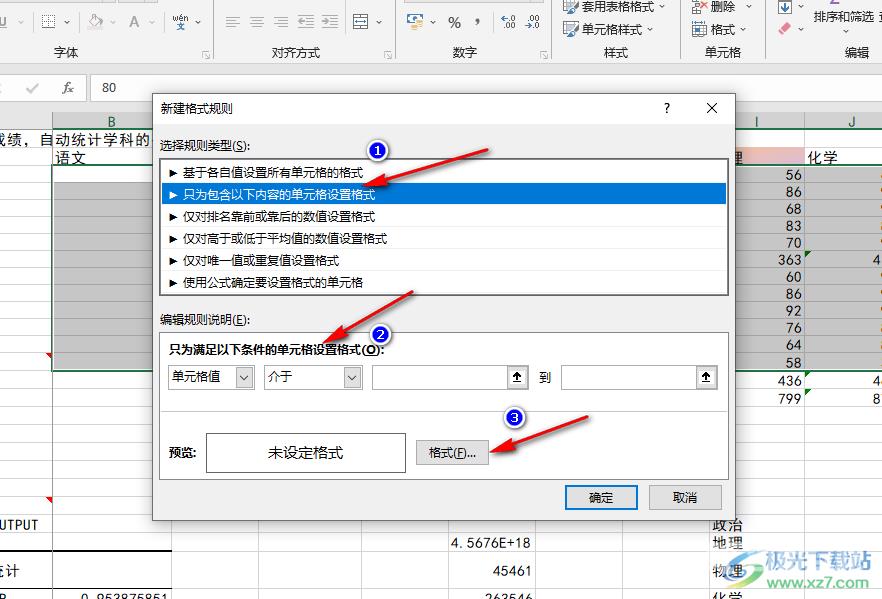The image size is (882, 599).
Task: Select rule 基于各自值设置所有单元格的格式
Action: click(x=444, y=173)
